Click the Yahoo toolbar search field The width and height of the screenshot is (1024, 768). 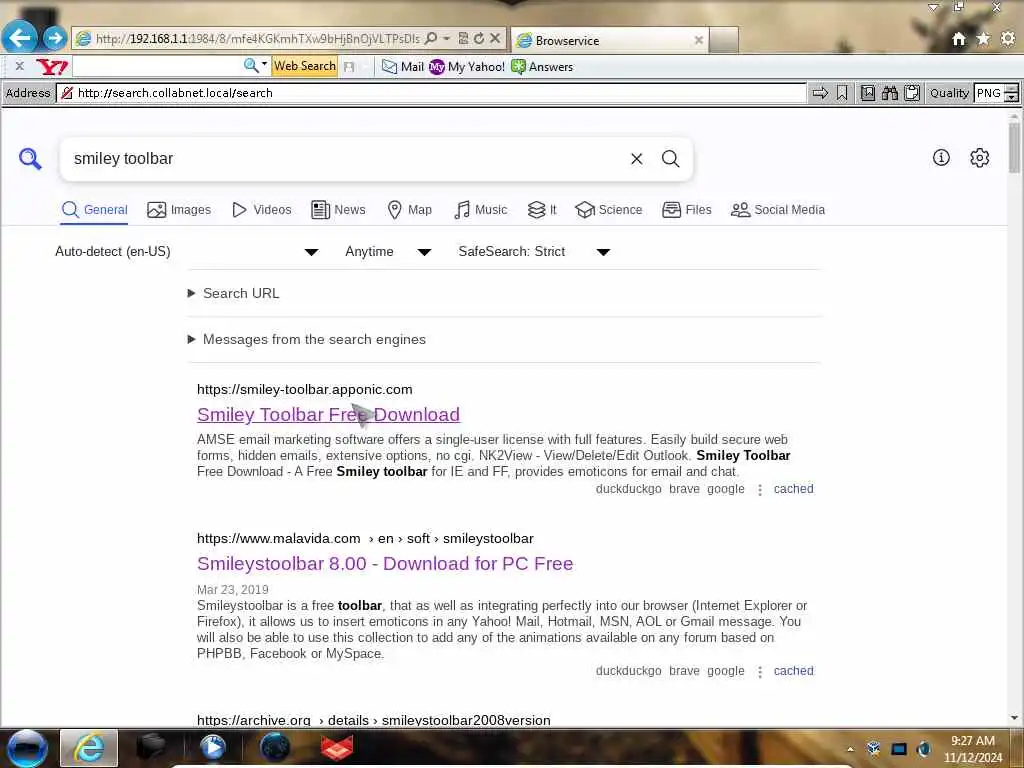157,66
